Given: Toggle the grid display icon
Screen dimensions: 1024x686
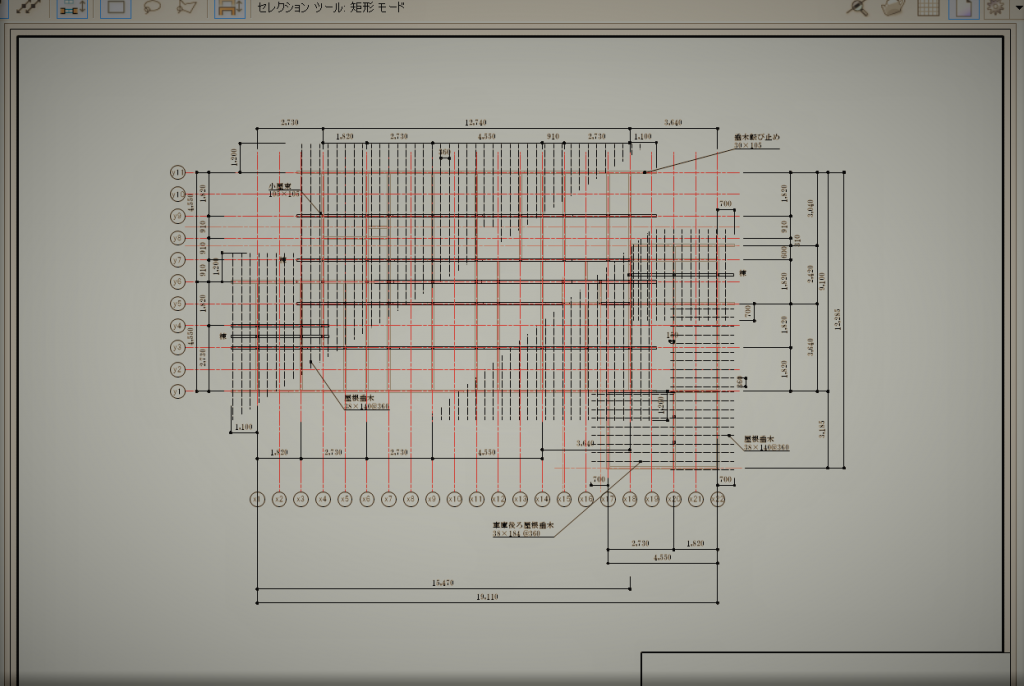Looking at the screenshot, I should [x=928, y=8].
